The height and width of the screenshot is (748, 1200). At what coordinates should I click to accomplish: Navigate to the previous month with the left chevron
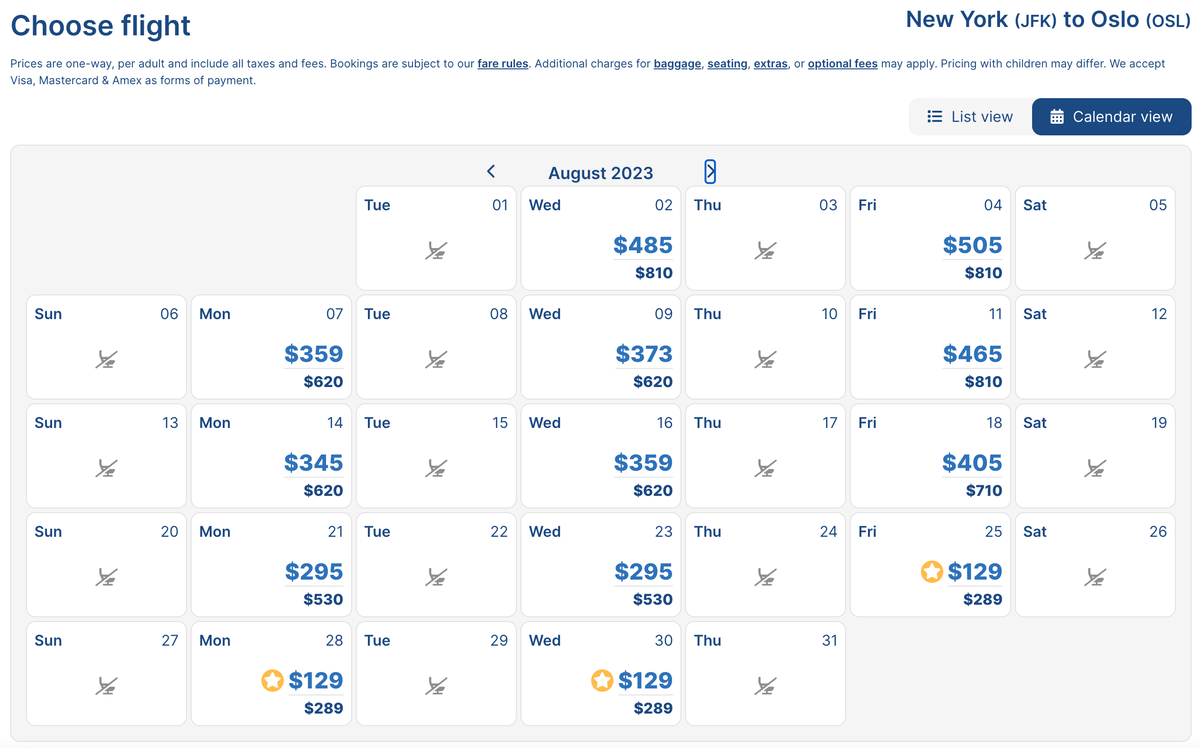[491, 171]
